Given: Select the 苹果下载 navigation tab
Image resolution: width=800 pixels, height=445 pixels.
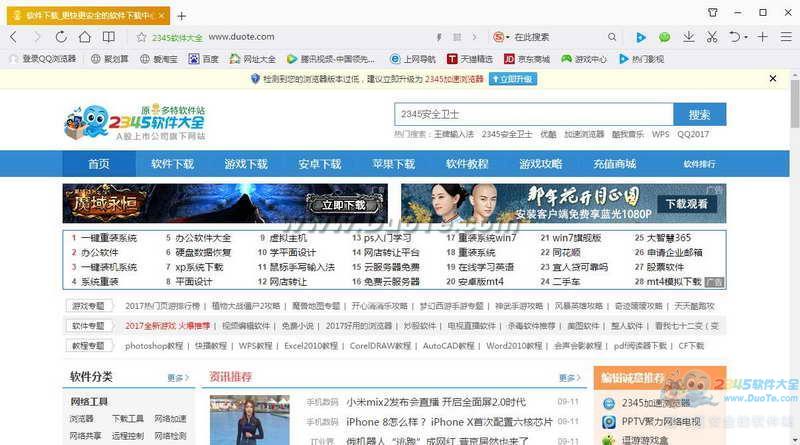Looking at the screenshot, I should (393, 164).
